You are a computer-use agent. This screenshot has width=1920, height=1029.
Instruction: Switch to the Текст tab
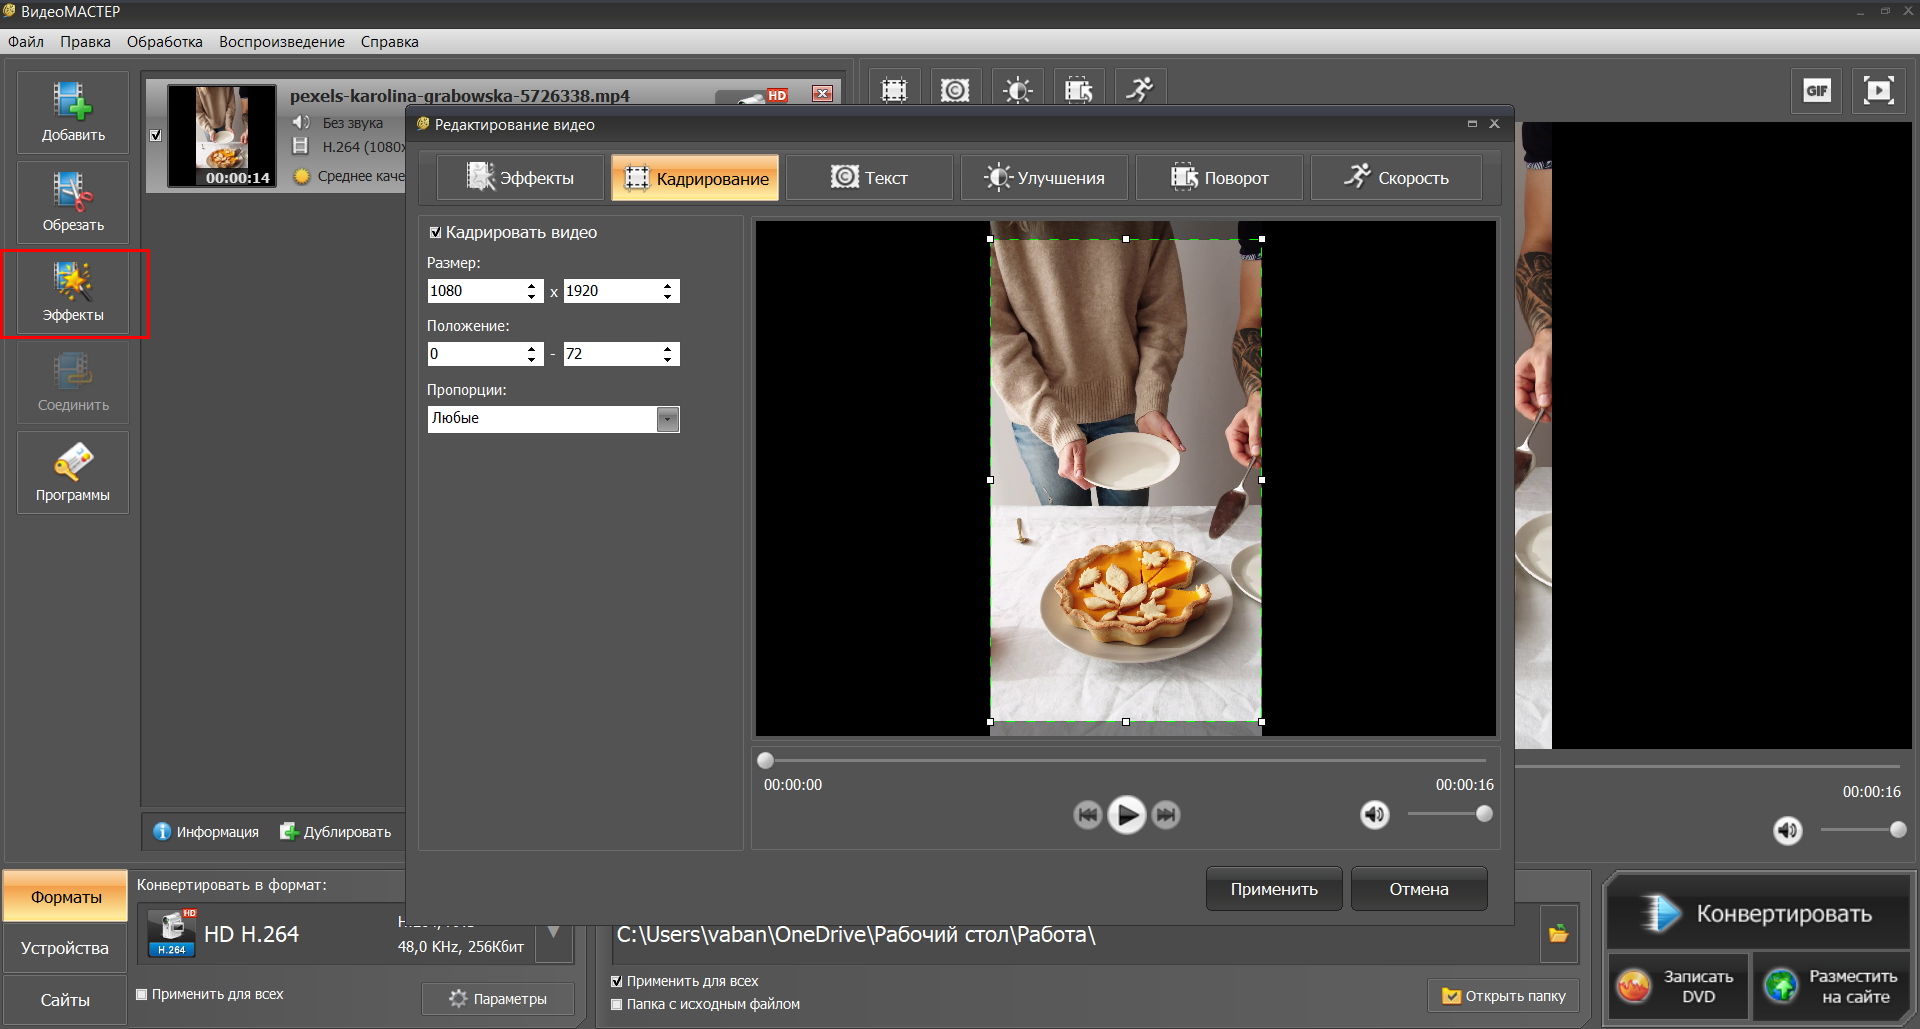pyautogui.click(x=870, y=178)
